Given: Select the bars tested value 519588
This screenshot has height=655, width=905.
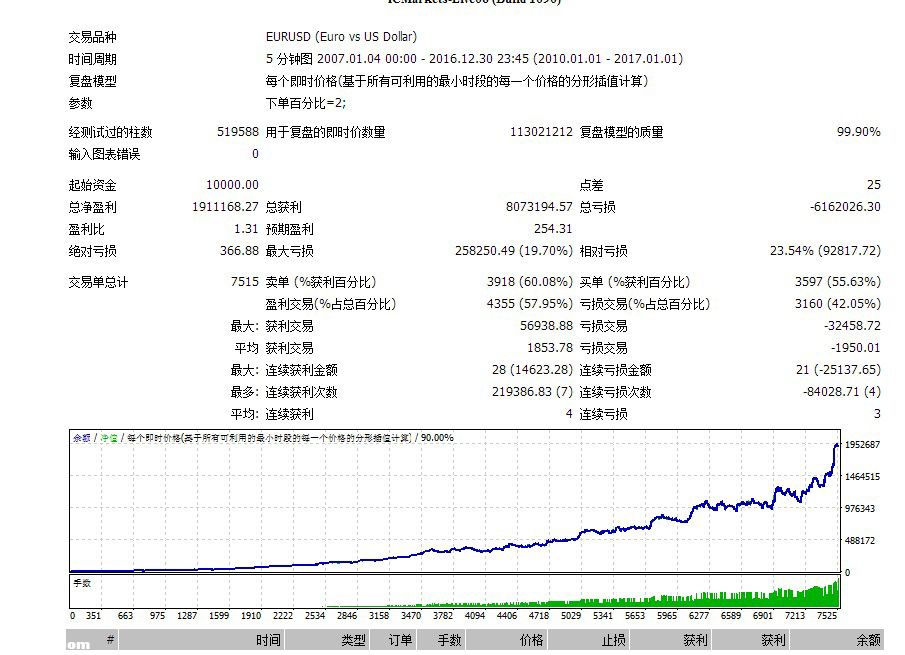Looking at the screenshot, I should (238, 132).
